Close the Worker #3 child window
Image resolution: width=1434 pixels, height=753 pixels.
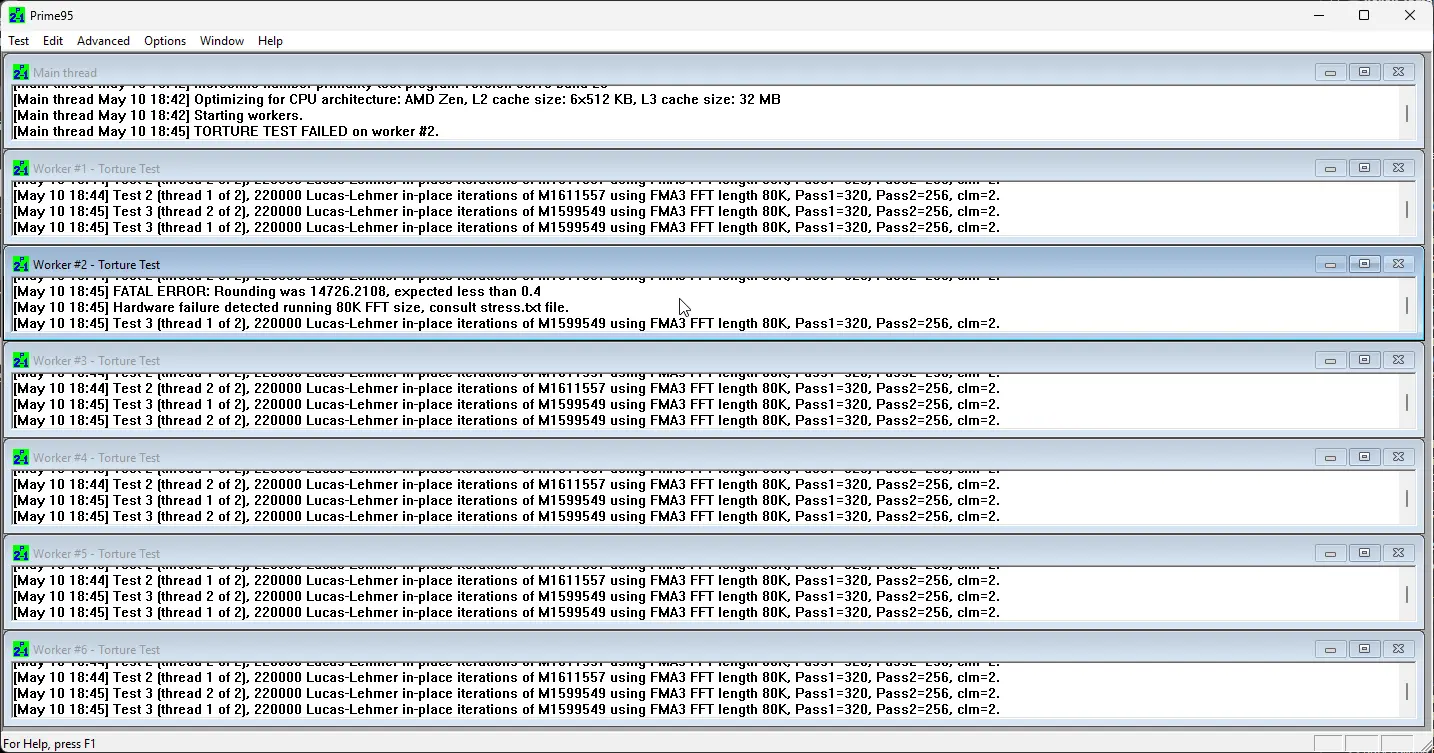(1398, 360)
